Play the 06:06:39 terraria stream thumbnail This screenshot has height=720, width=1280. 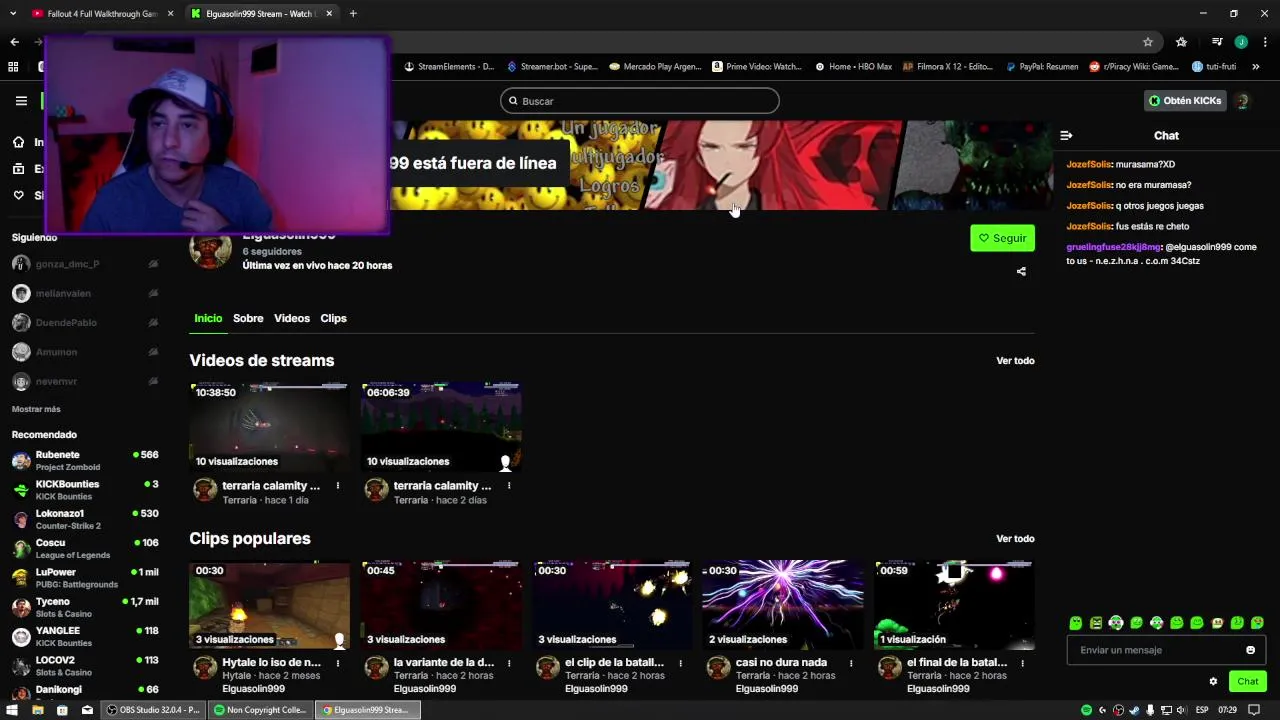[x=441, y=427]
